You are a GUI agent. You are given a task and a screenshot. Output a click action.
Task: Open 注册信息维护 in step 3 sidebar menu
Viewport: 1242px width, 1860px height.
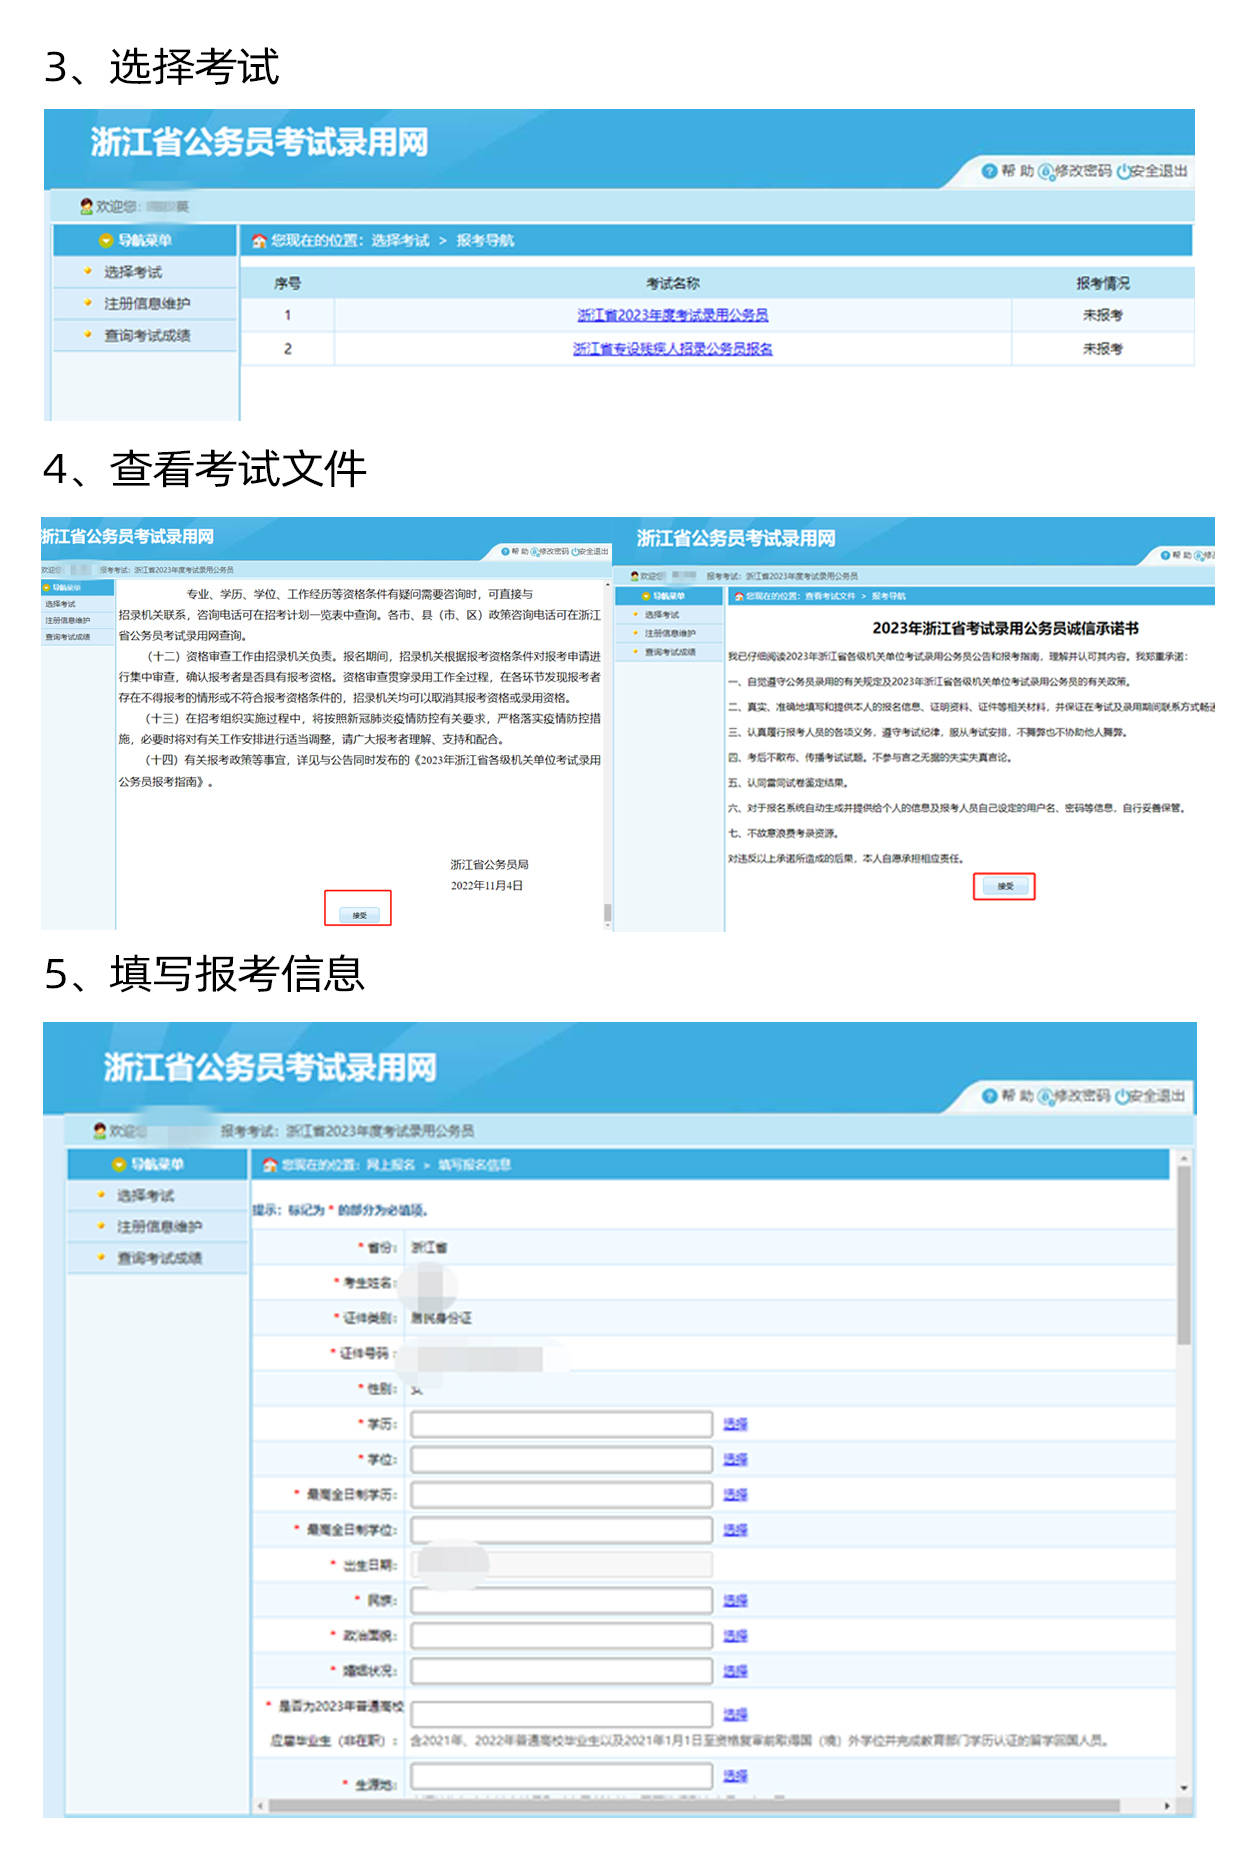pyautogui.click(x=147, y=303)
